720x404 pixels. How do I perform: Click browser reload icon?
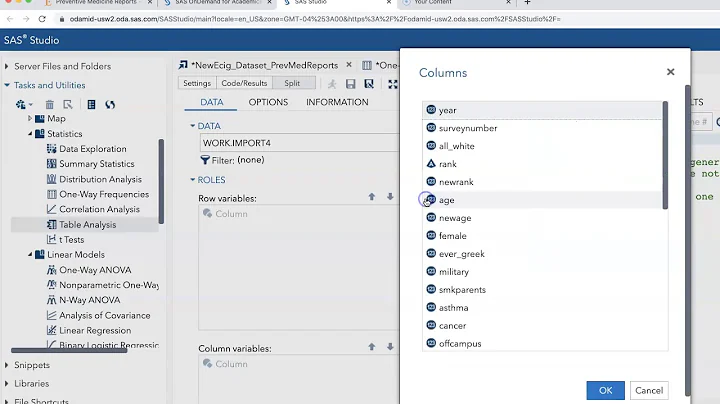click(x=42, y=19)
